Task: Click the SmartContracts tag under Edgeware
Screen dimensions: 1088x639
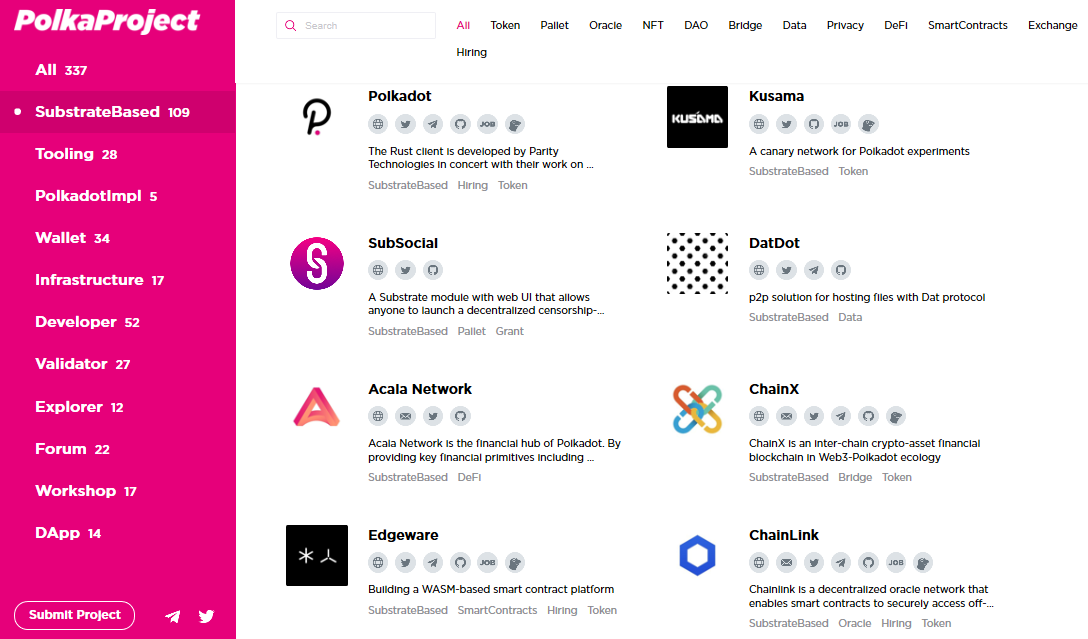Action: pyautogui.click(x=497, y=611)
